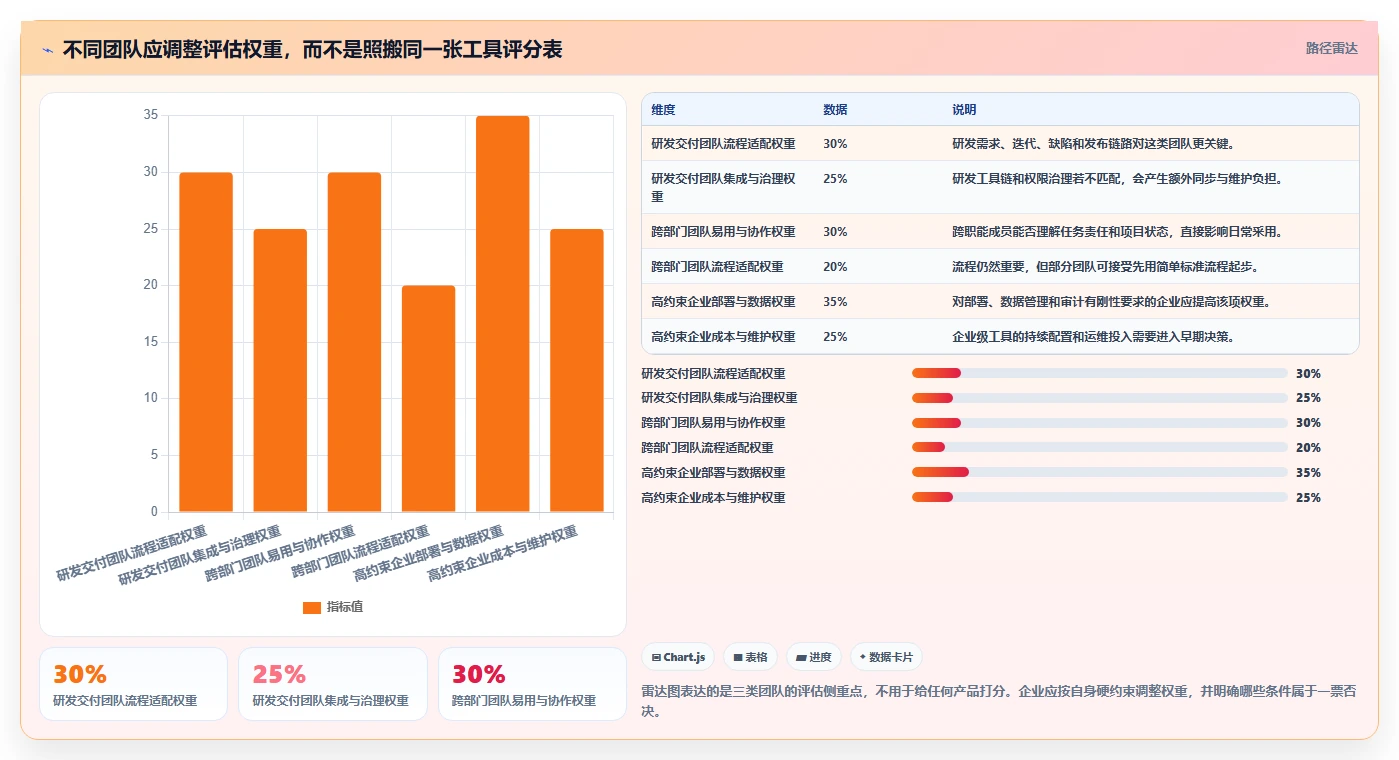Click the lightning icon beside the title
This screenshot has width=1399, height=760.
click(47, 50)
